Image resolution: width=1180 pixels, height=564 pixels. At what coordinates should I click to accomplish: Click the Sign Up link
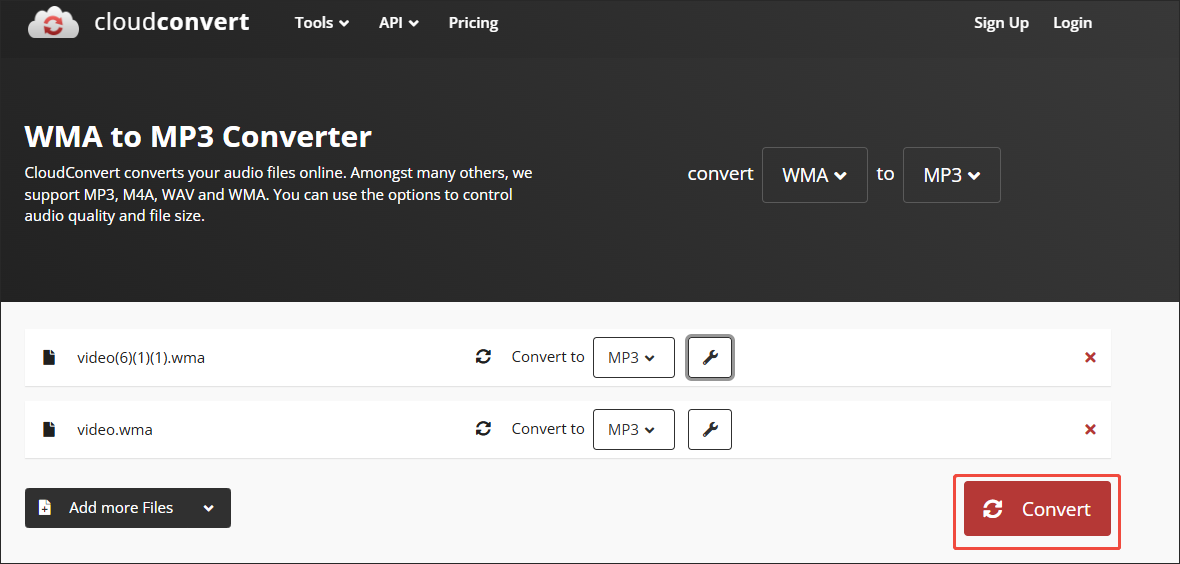(1001, 23)
